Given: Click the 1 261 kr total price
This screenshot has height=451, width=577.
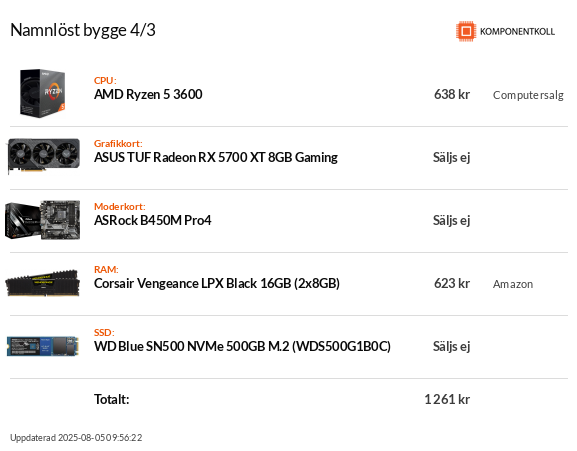Looking at the screenshot, I should (447, 399).
